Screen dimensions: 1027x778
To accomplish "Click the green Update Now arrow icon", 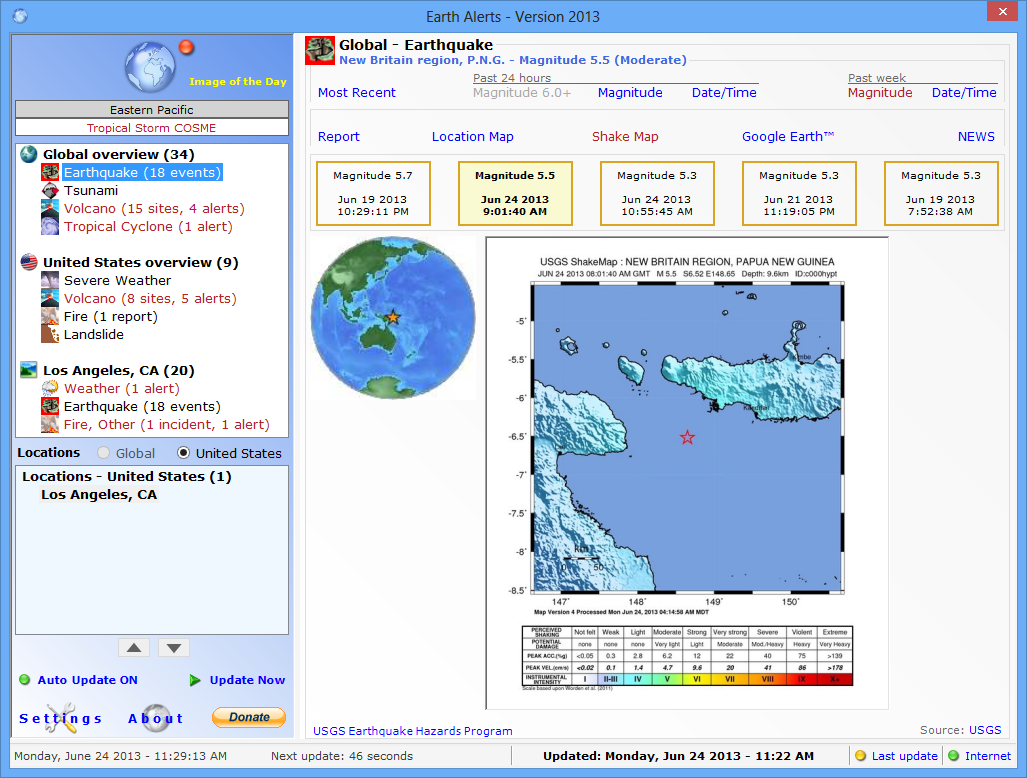I will pyautogui.click(x=195, y=680).
